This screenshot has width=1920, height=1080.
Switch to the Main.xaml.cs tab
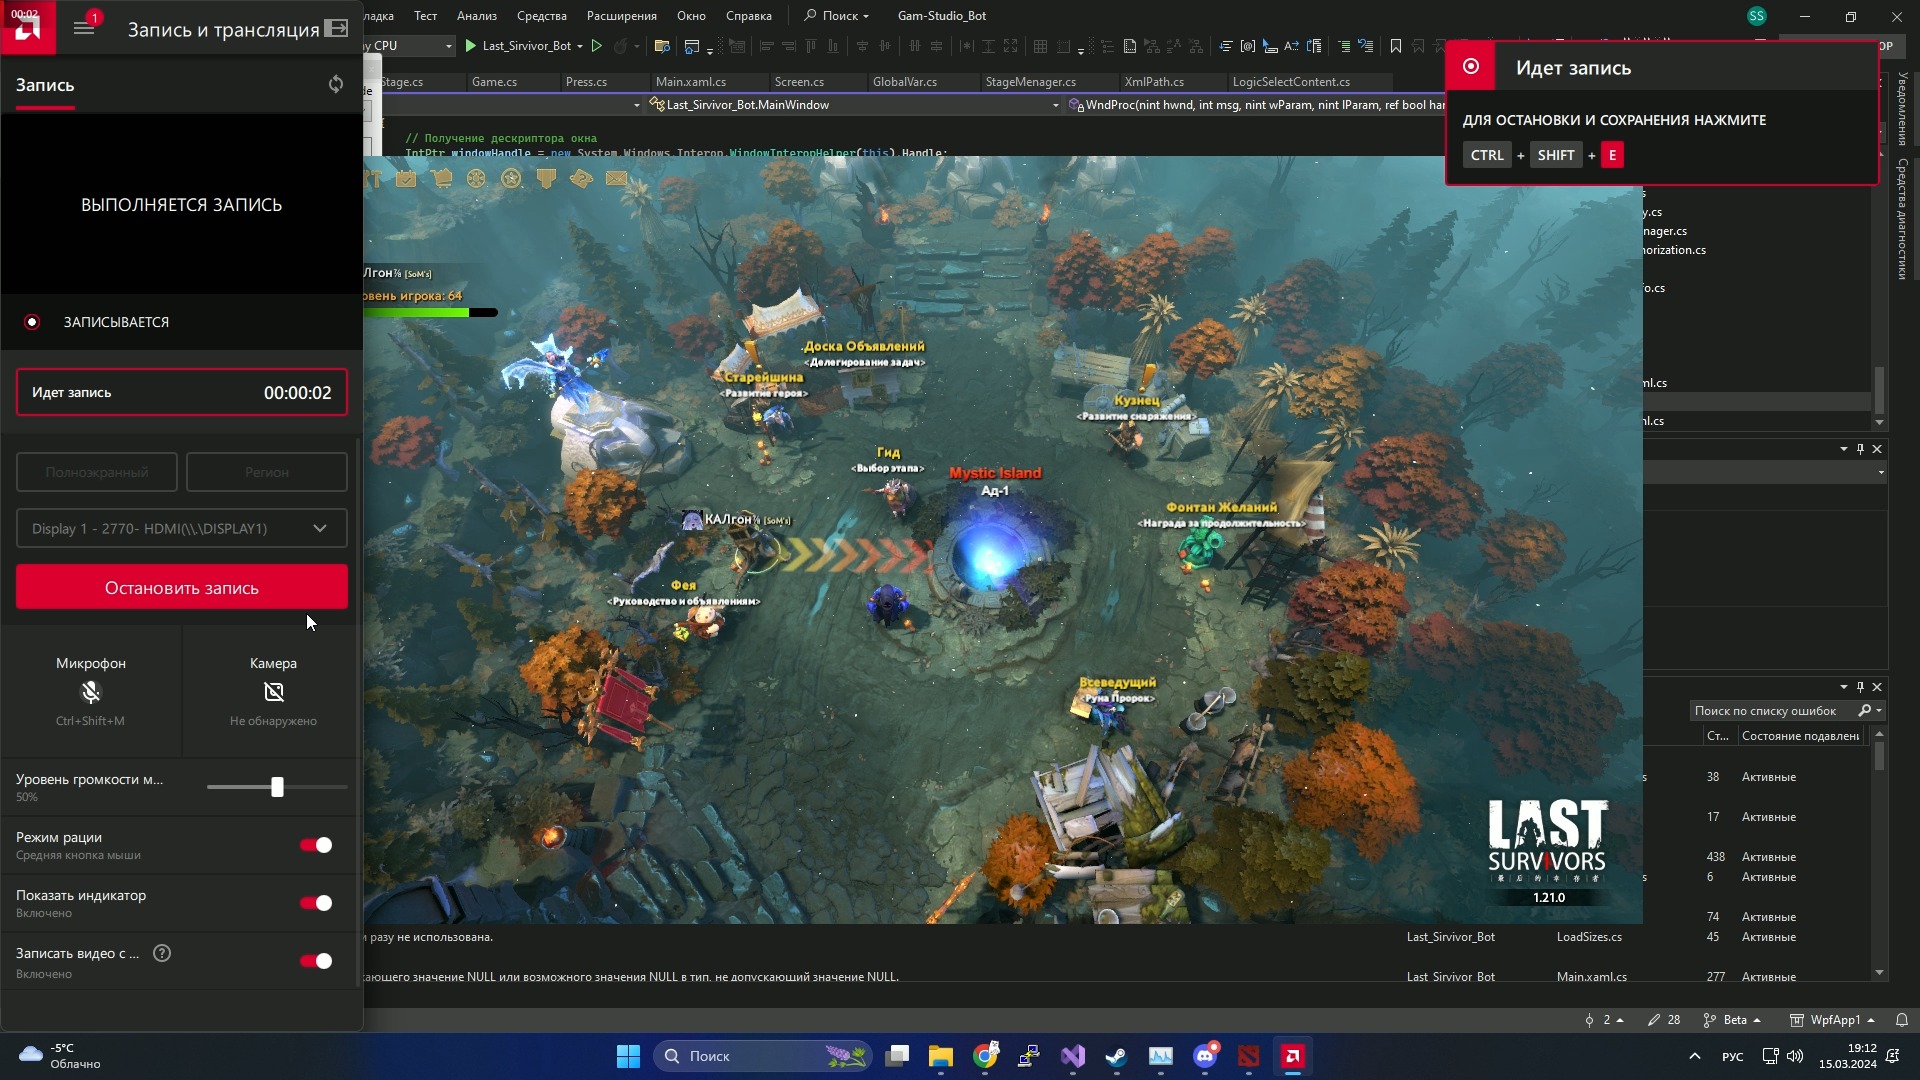coord(691,82)
